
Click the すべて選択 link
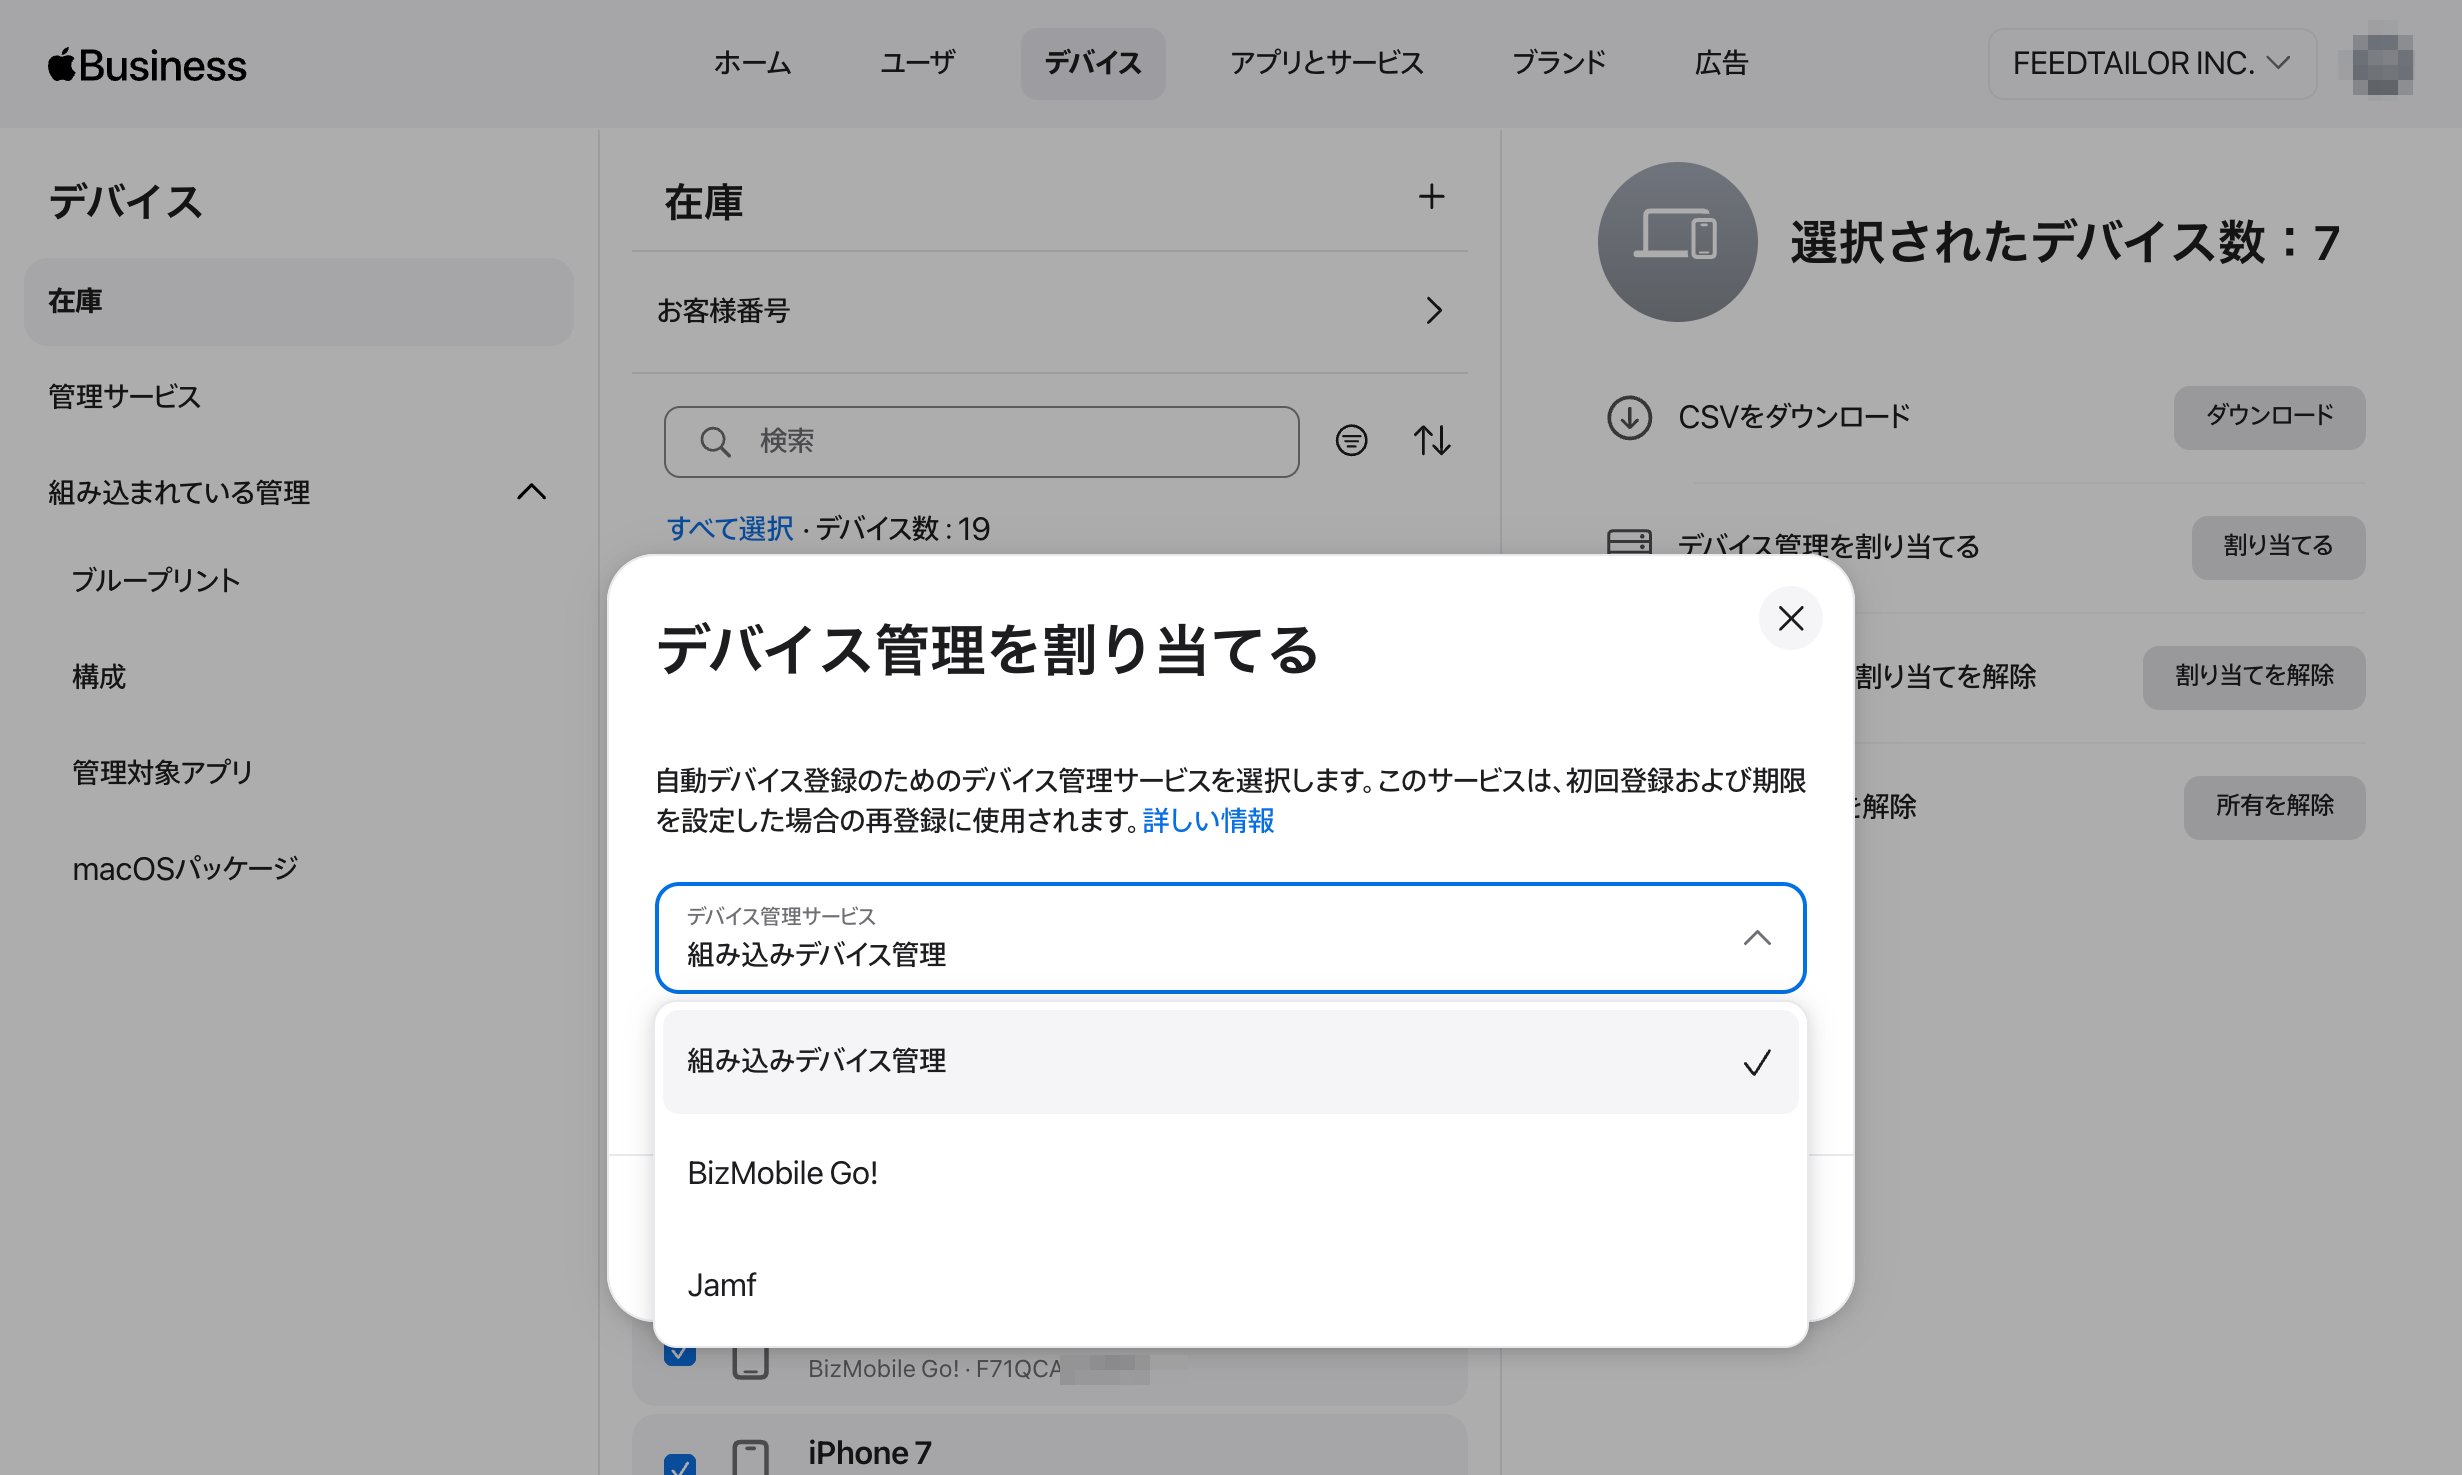point(730,528)
